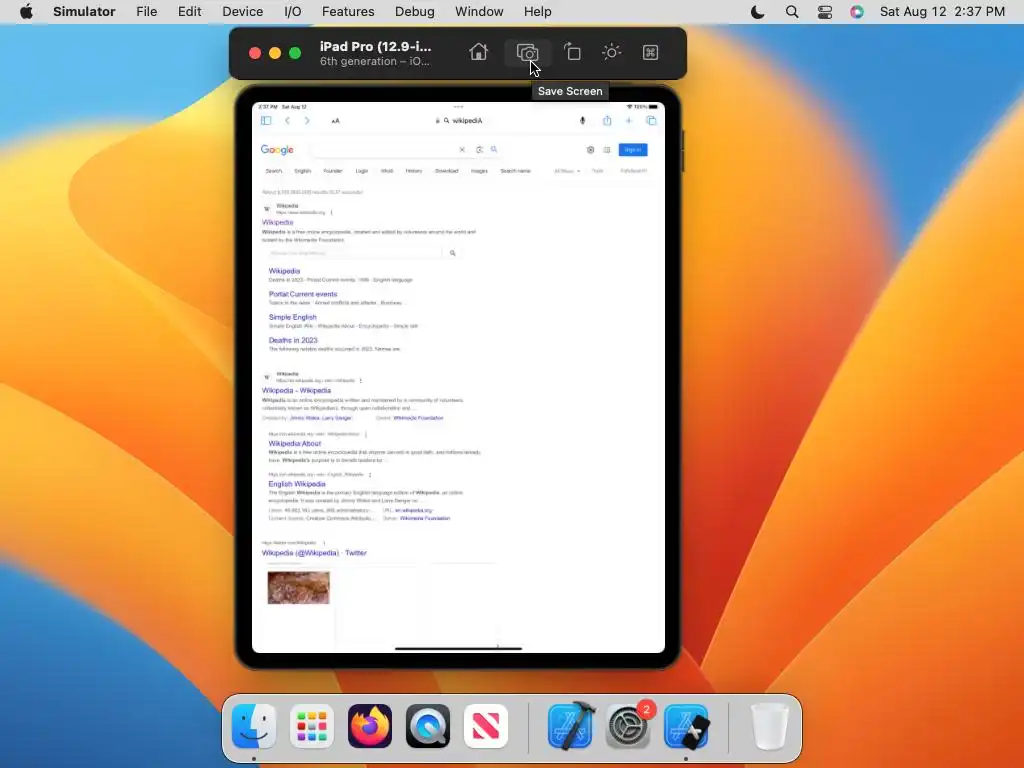Open the Apple menu
The height and width of the screenshot is (768, 1024).
pos(26,12)
